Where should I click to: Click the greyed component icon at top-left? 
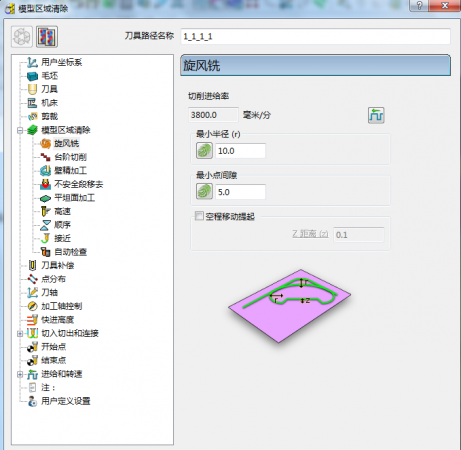[x=22, y=36]
